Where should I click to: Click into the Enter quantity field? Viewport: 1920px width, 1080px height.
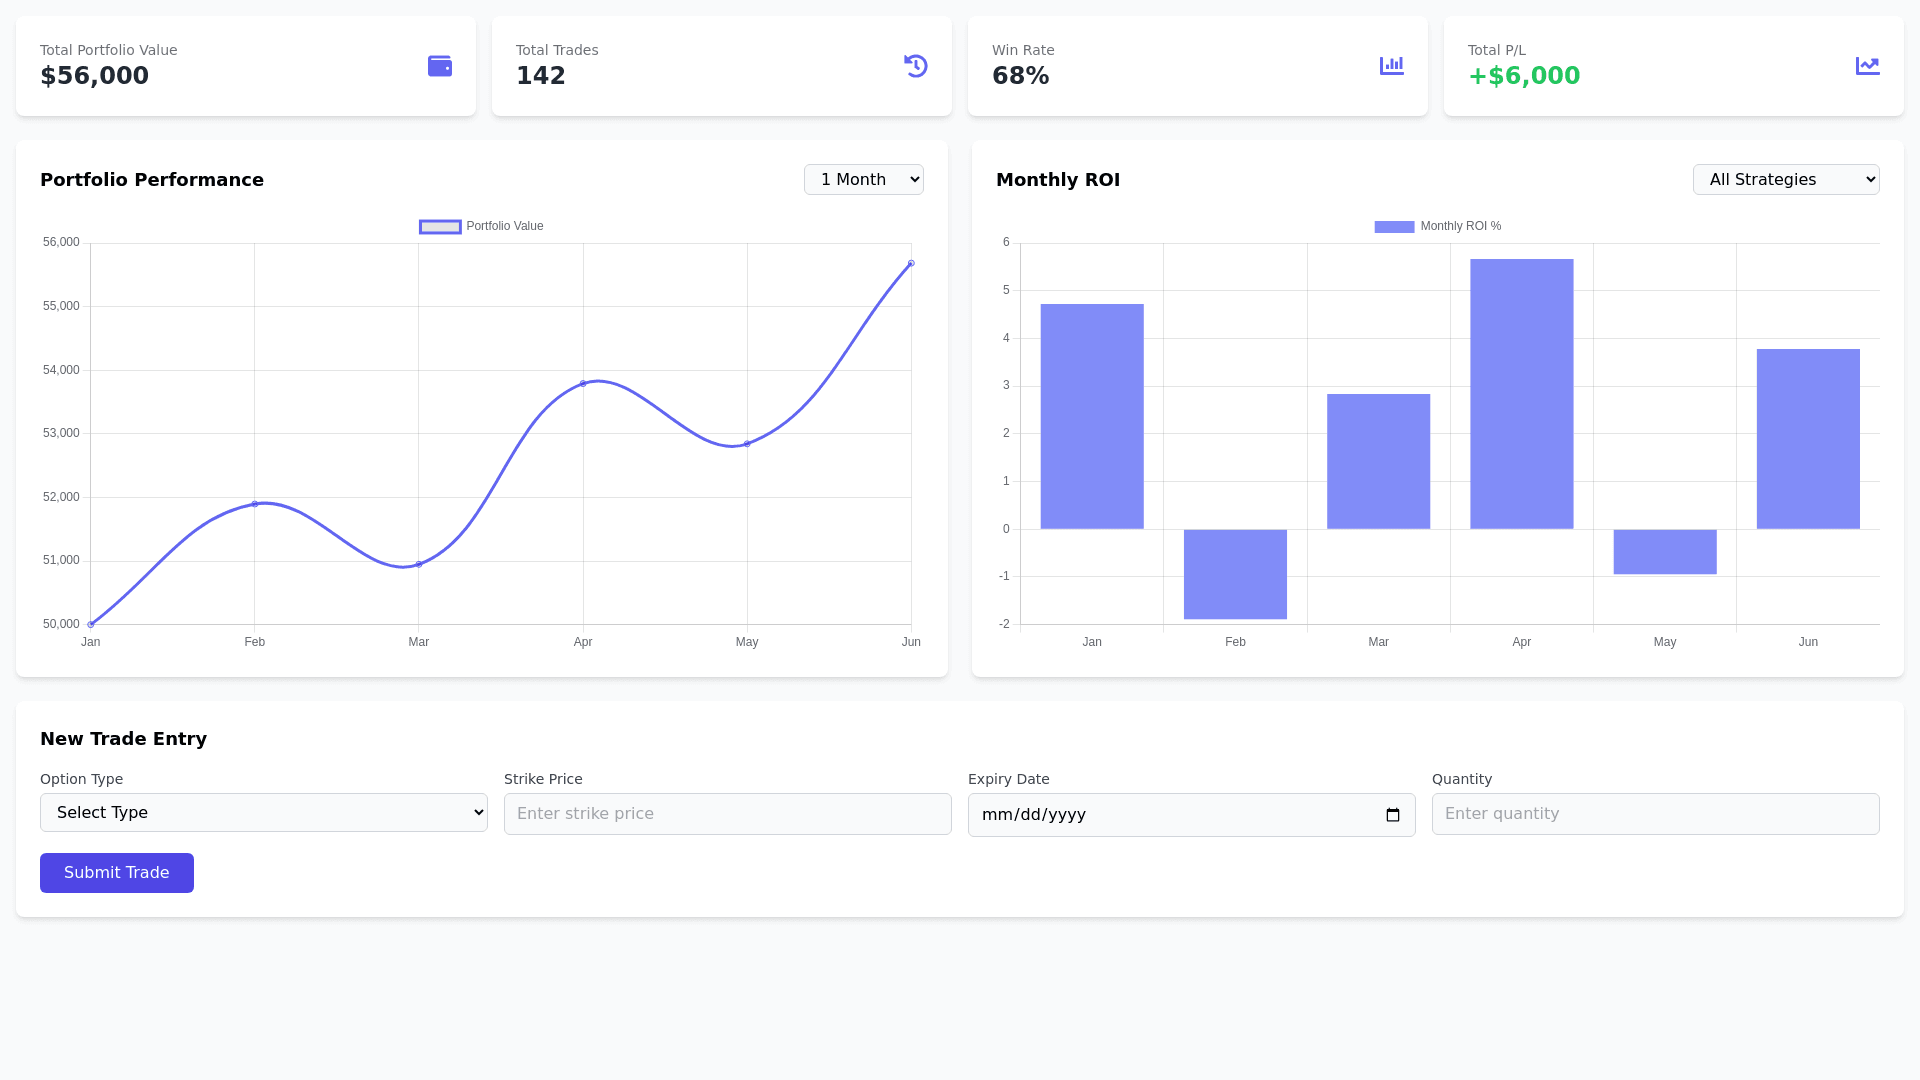(1655, 814)
